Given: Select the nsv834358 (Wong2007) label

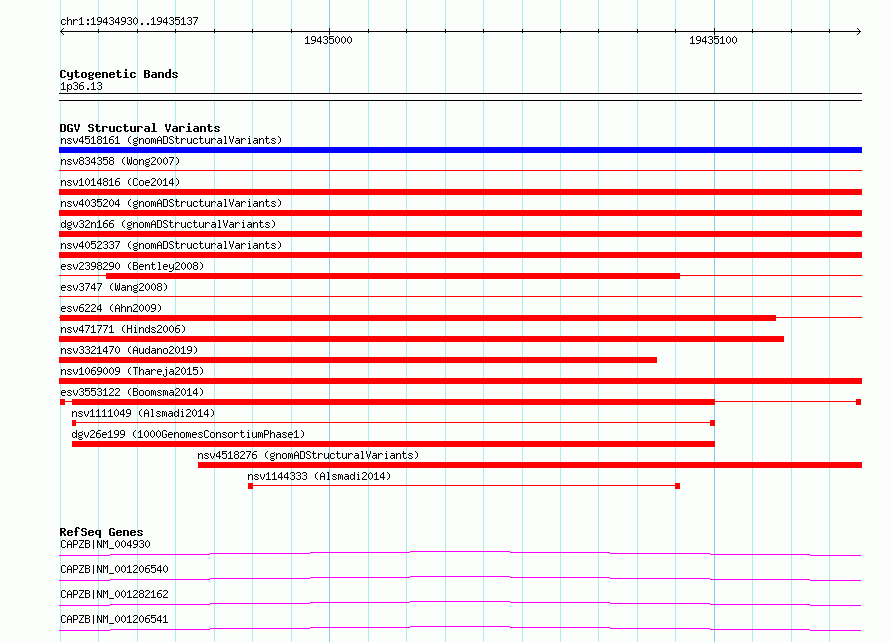Looking at the screenshot, I should (120, 161).
